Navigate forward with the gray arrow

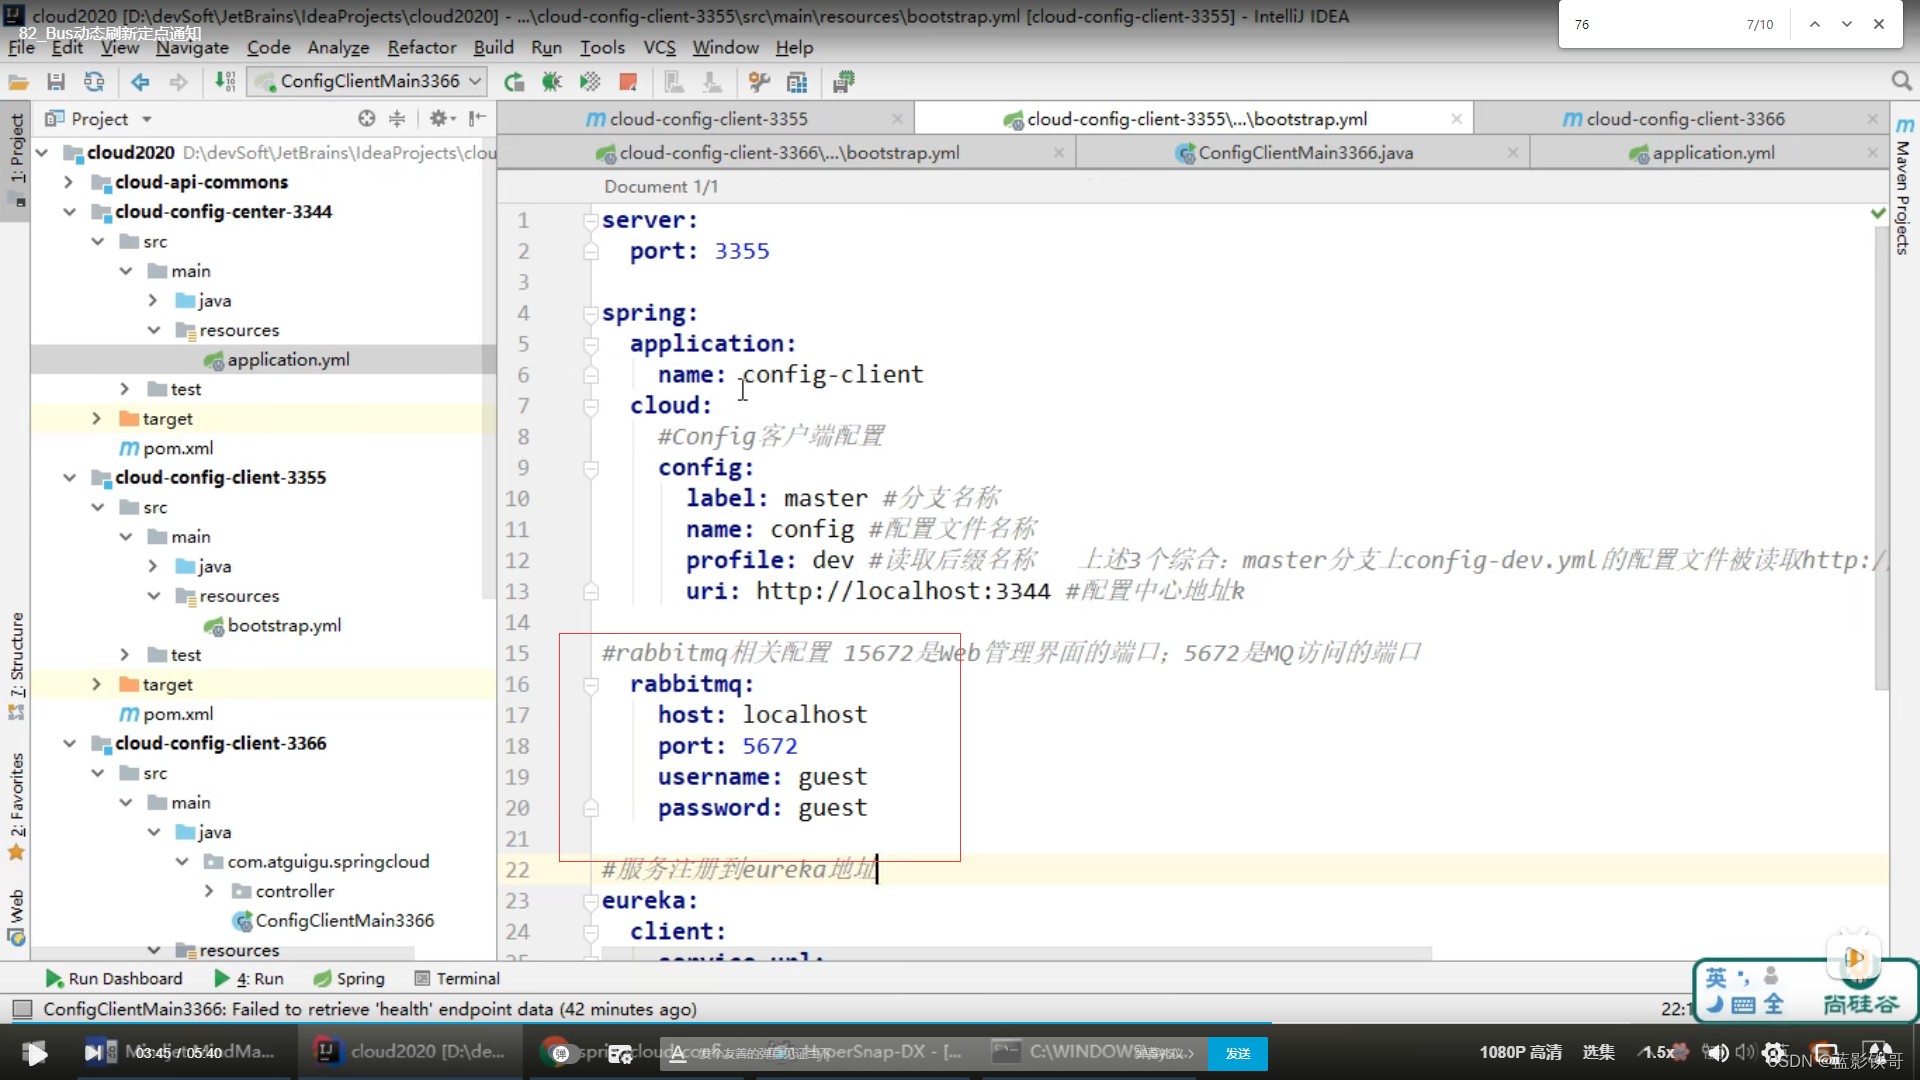pyautogui.click(x=179, y=82)
